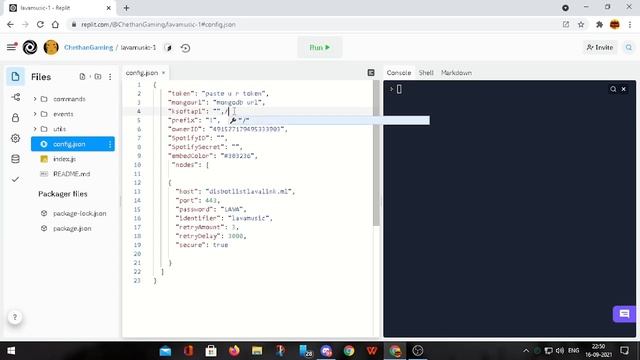The width and height of the screenshot is (640, 360).
Task: Open README.md in the file tree
Action: pos(72,174)
